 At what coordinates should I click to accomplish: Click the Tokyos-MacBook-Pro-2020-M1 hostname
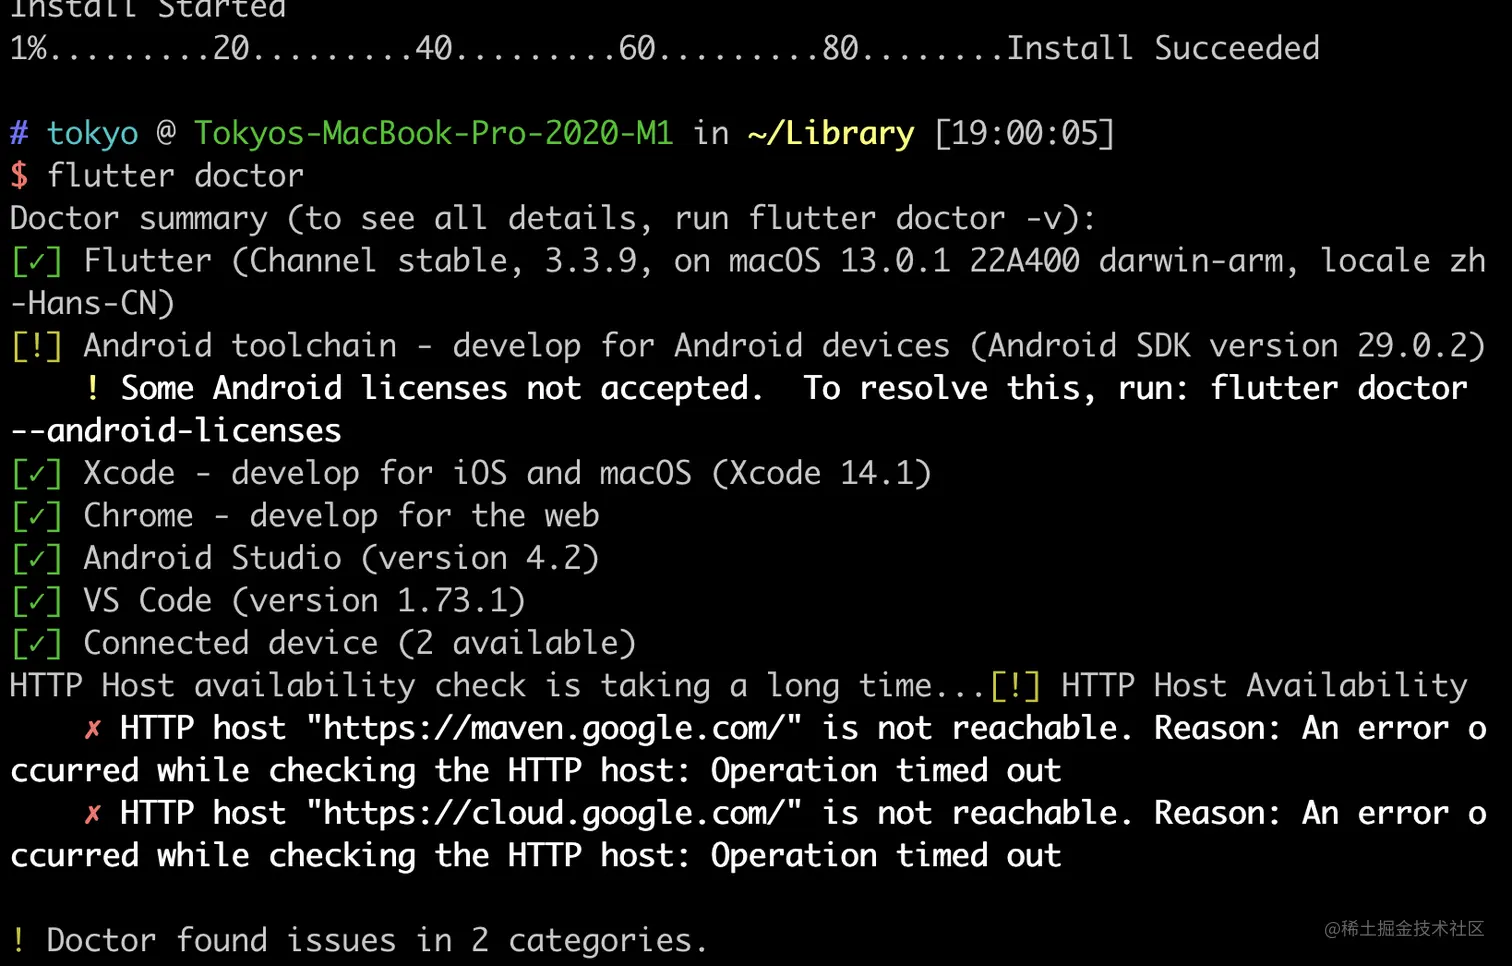pos(433,133)
